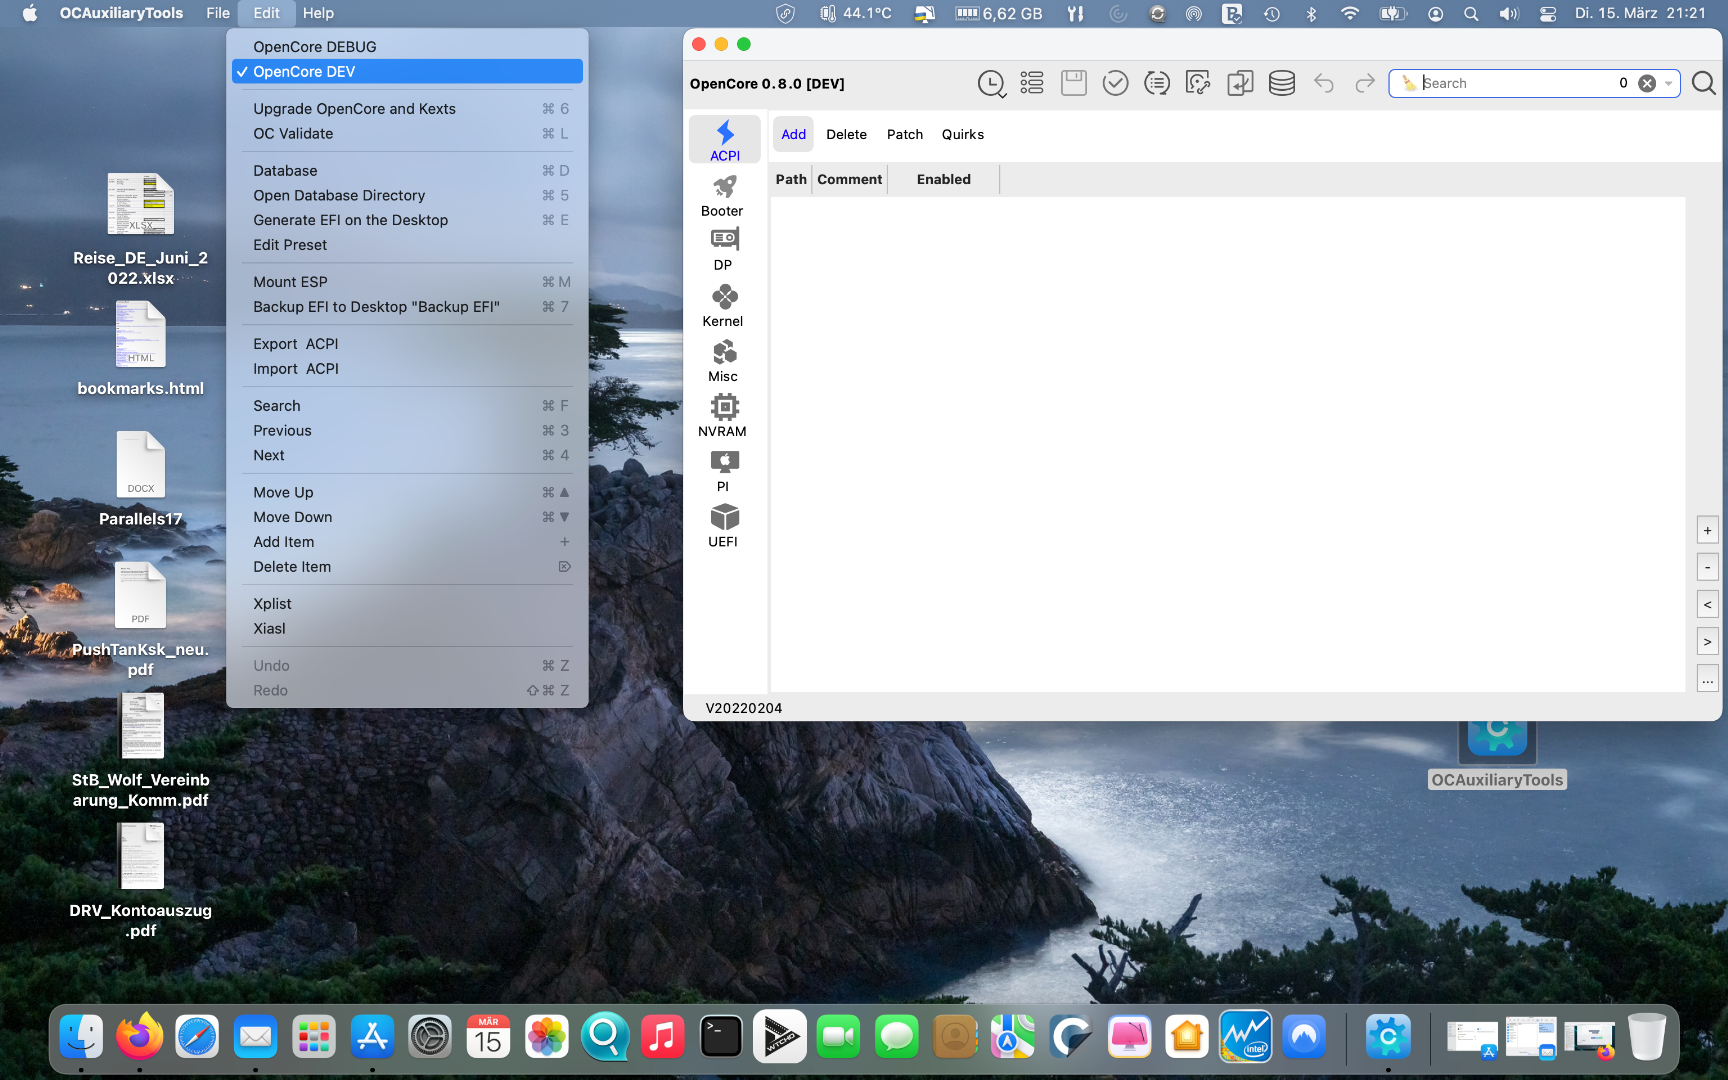Click the floppy disk save icon
The width and height of the screenshot is (1728, 1080).
coord(1073,84)
